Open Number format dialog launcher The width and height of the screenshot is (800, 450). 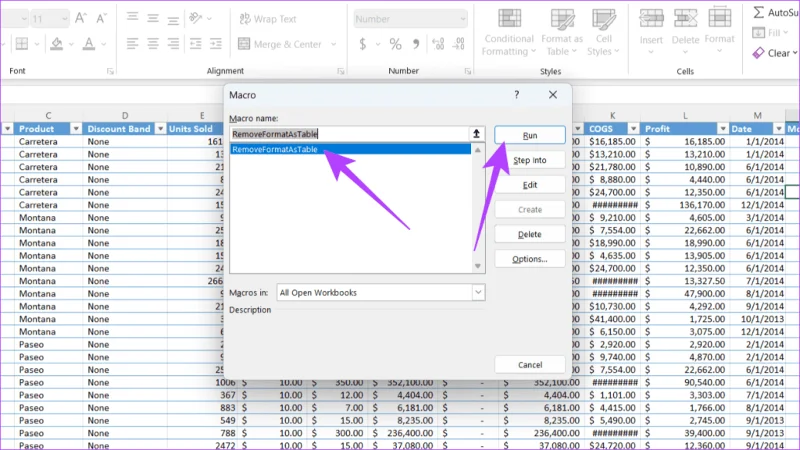click(467, 71)
